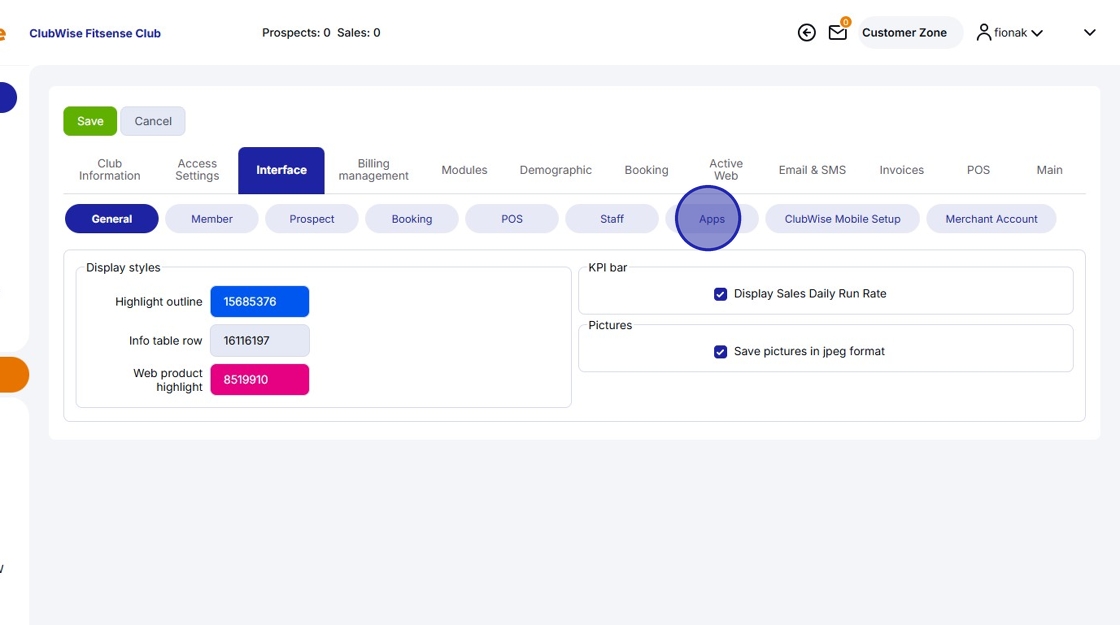Image resolution: width=1120 pixels, height=625 pixels.
Task: Go to the Demographic tab
Action: click(x=556, y=170)
